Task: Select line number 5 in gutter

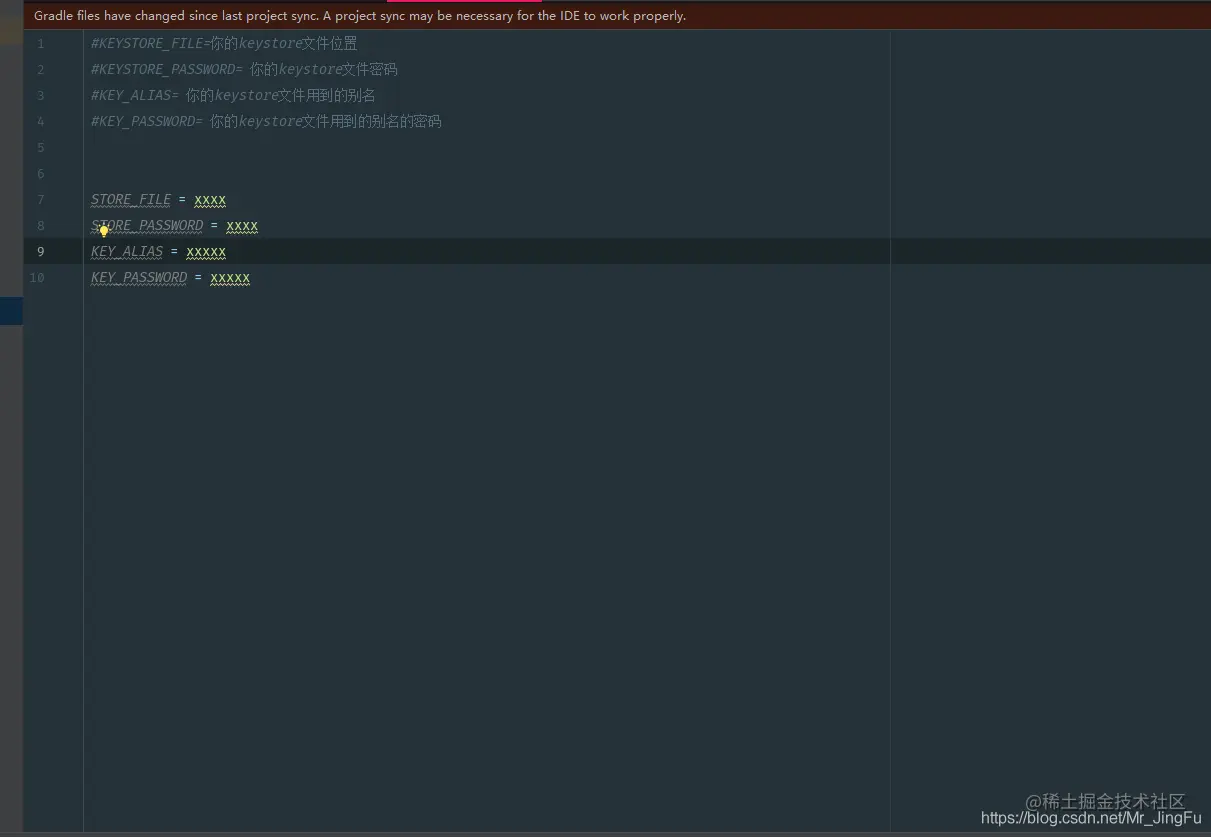Action: tap(41, 148)
